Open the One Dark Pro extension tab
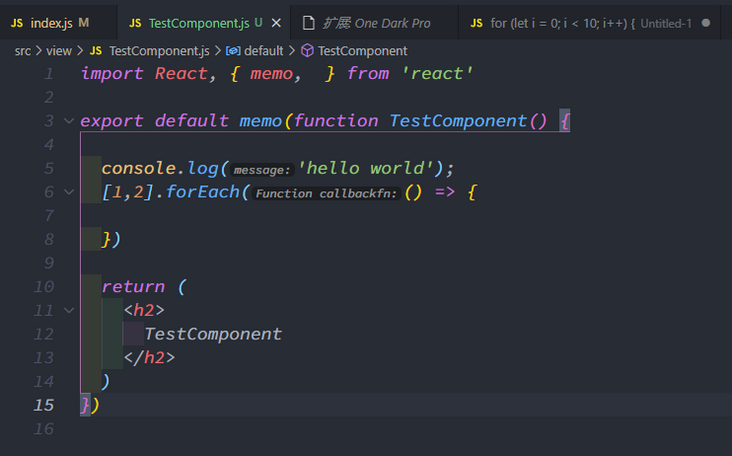Screen dimensions: 732x456 point(374,22)
